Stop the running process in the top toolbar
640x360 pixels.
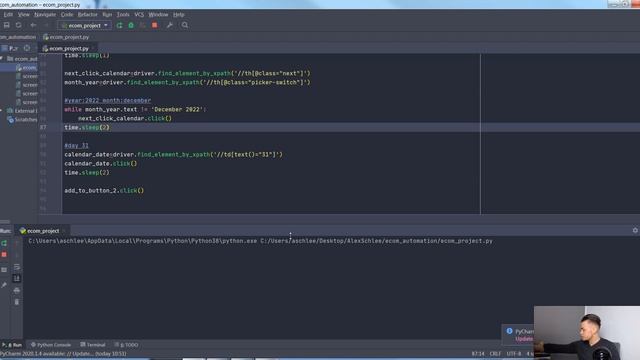click(x=154, y=25)
